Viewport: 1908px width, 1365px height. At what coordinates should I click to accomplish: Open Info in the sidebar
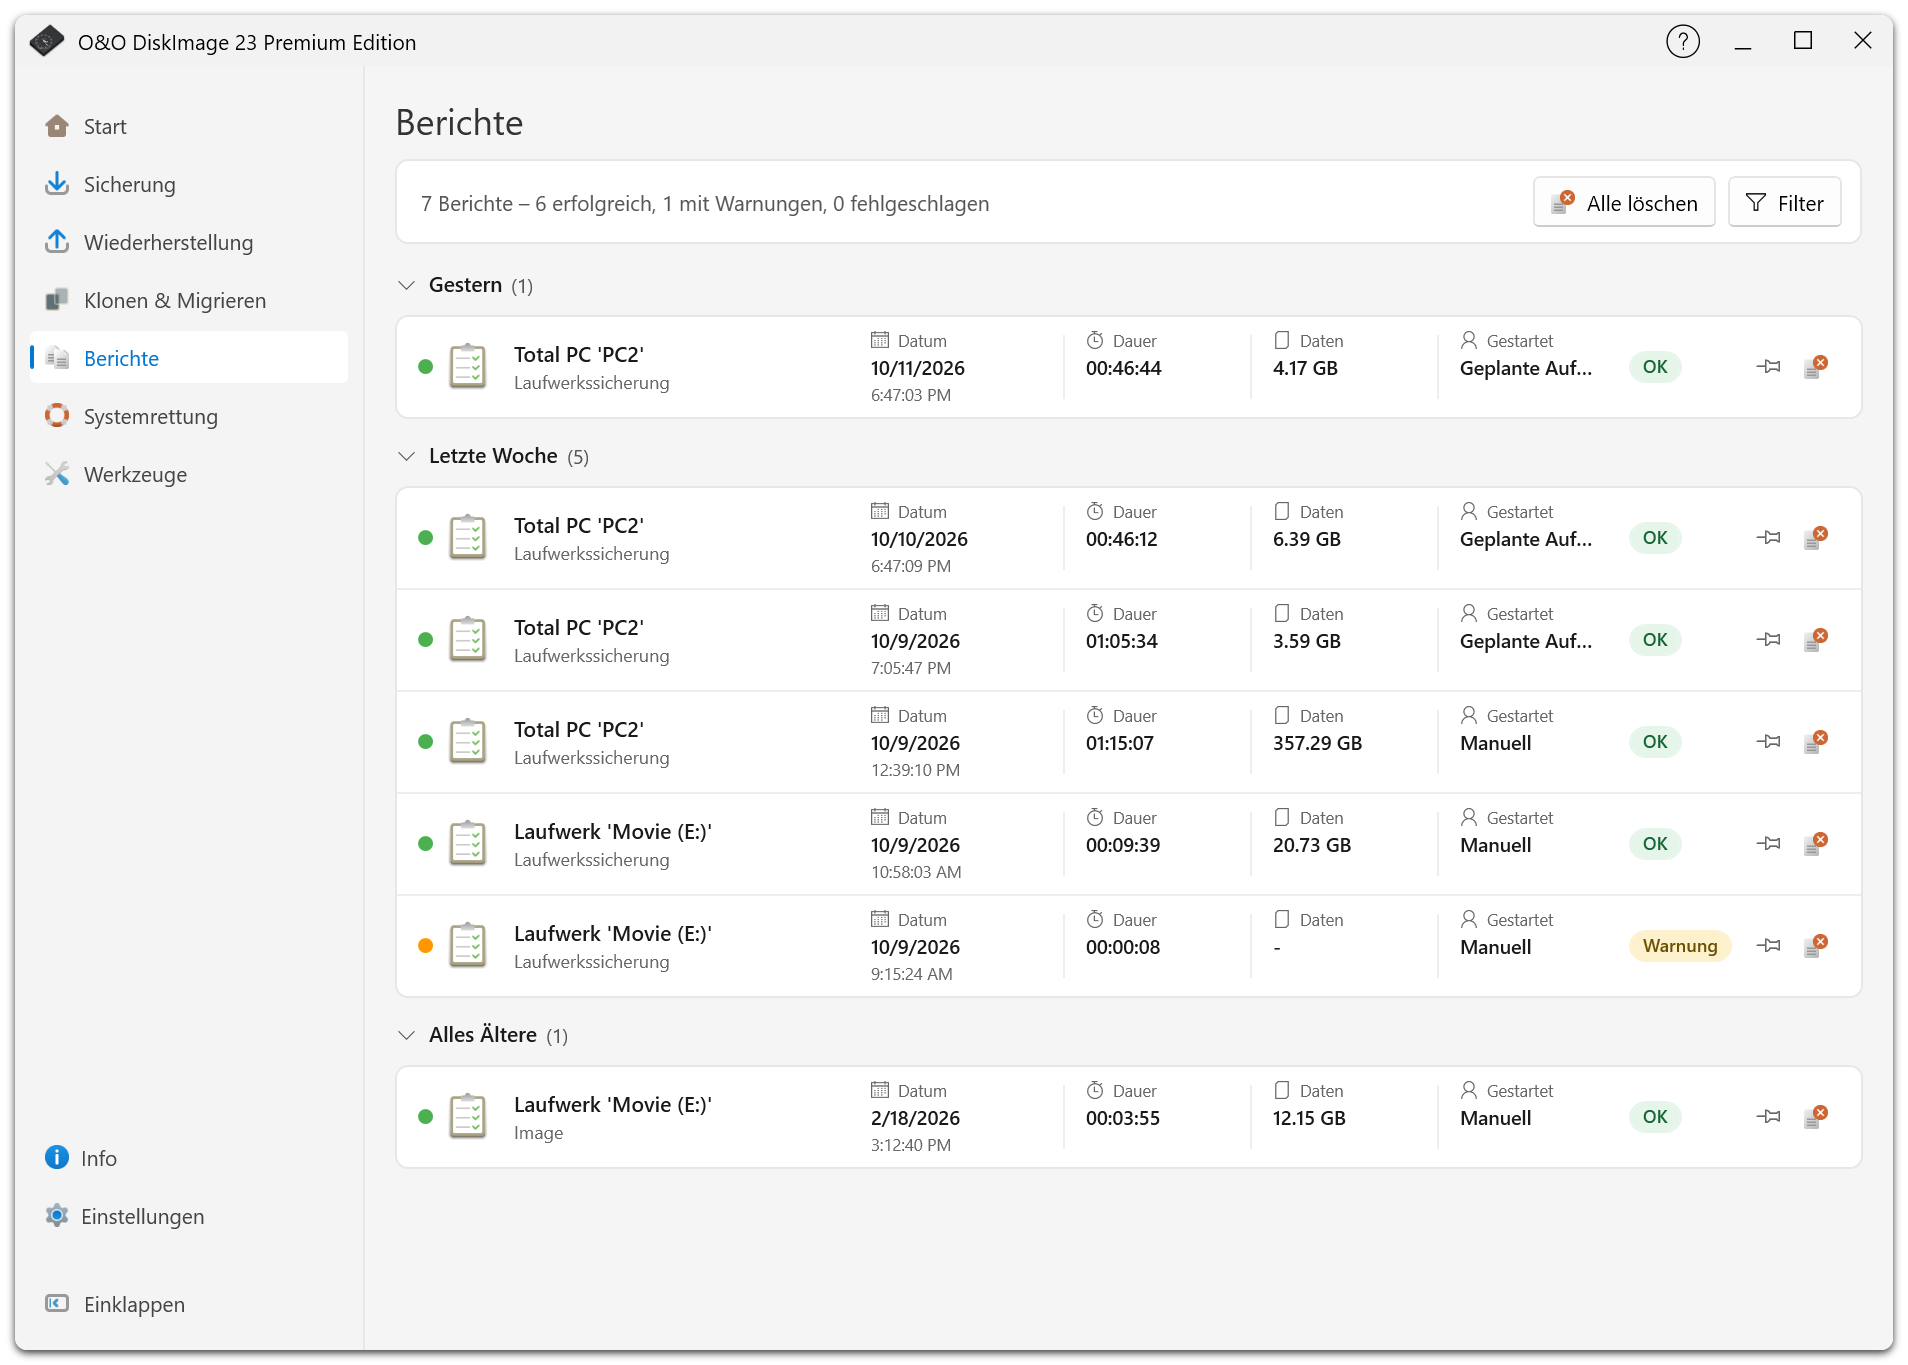tap(189, 1158)
